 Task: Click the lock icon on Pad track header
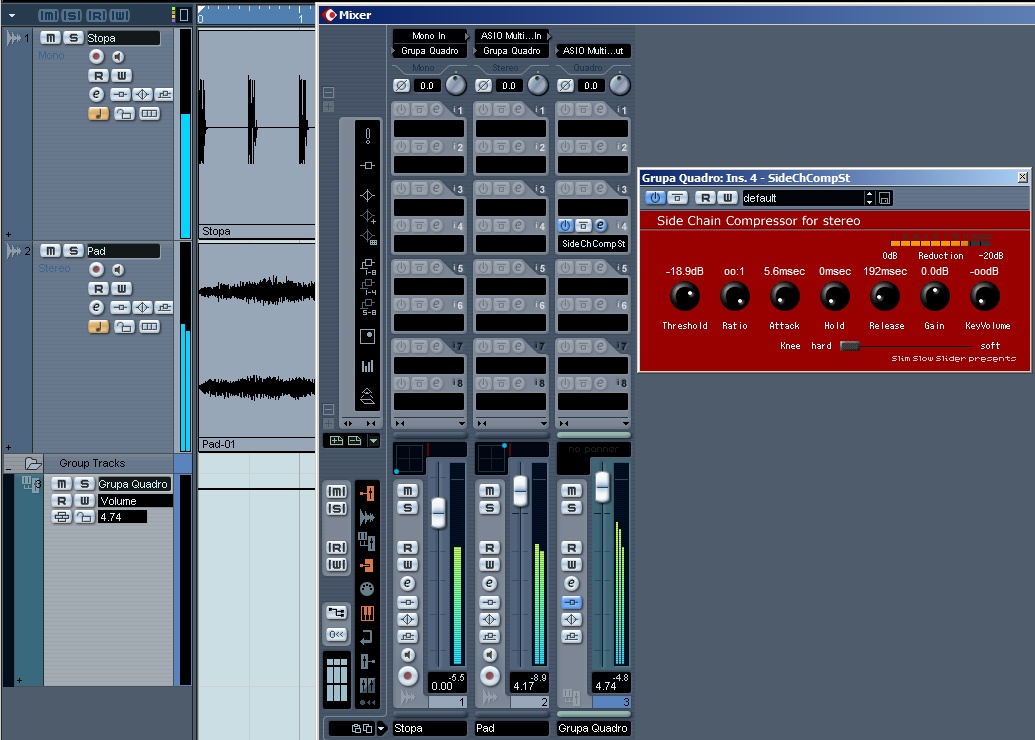tap(124, 326)
